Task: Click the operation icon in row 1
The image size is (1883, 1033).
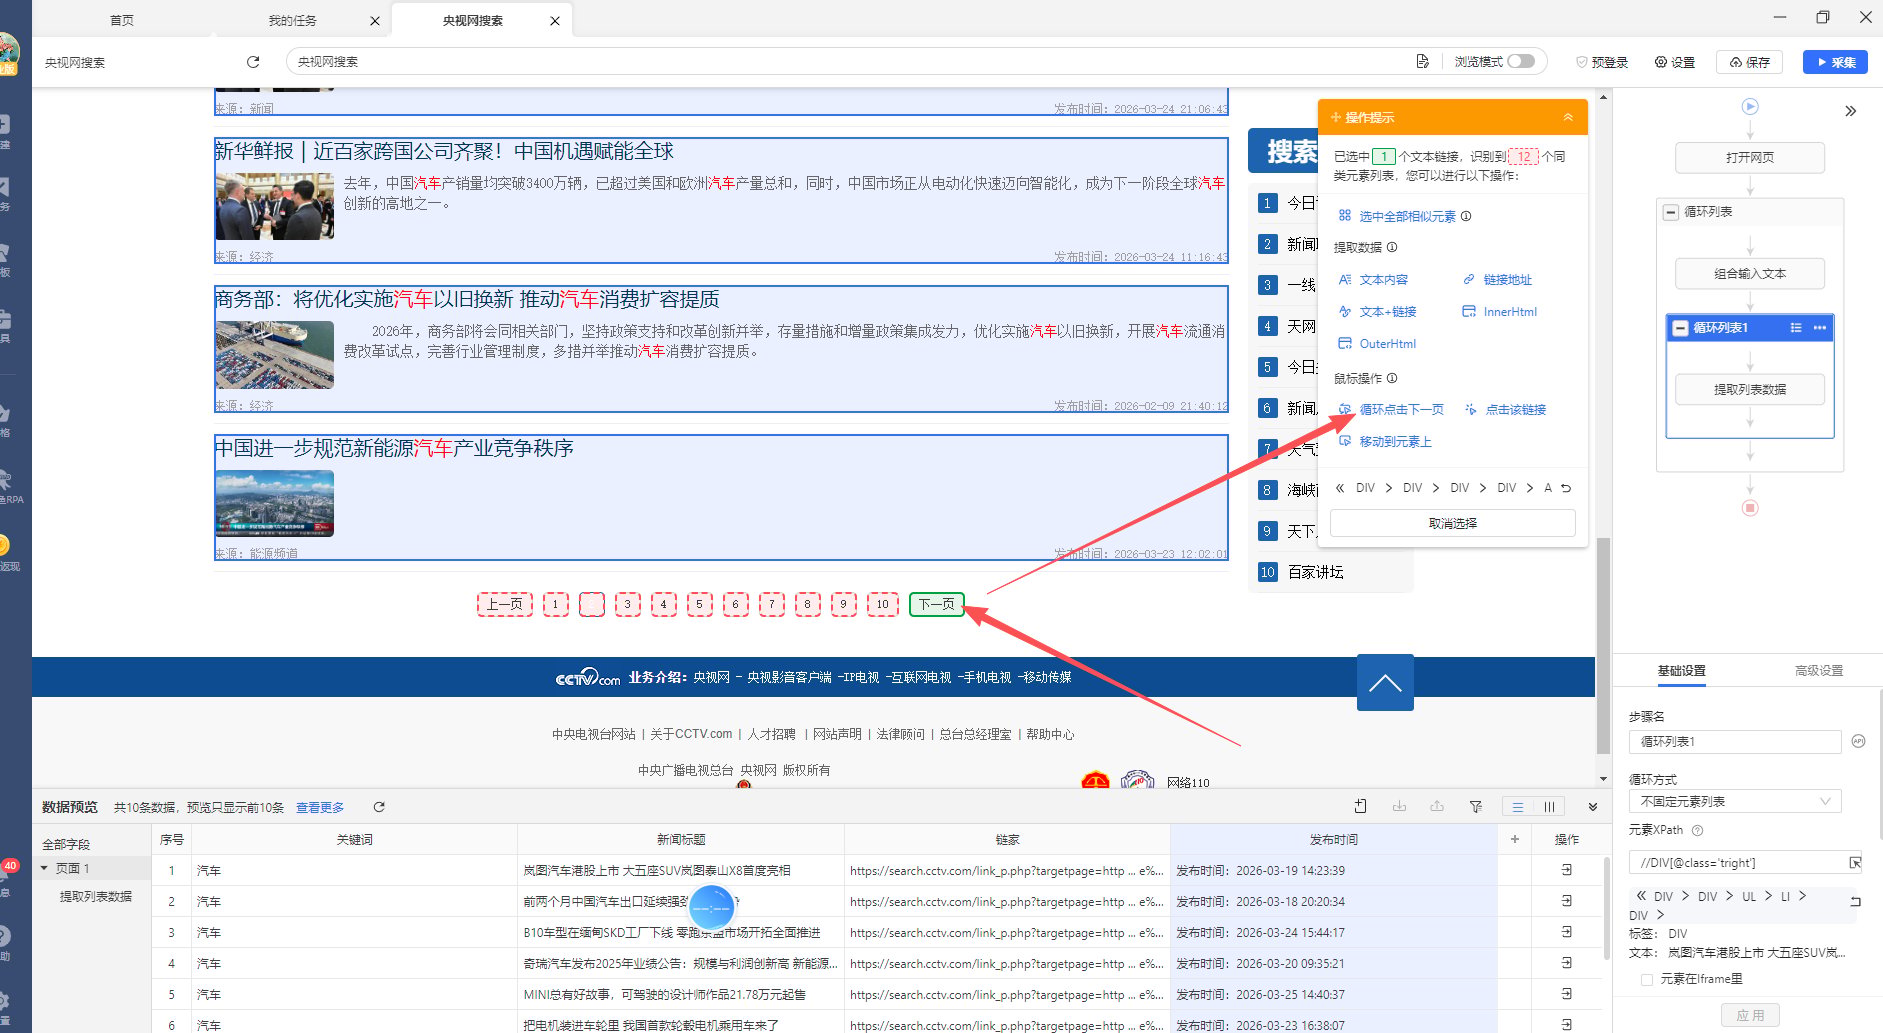Action: coord(1567,870)
